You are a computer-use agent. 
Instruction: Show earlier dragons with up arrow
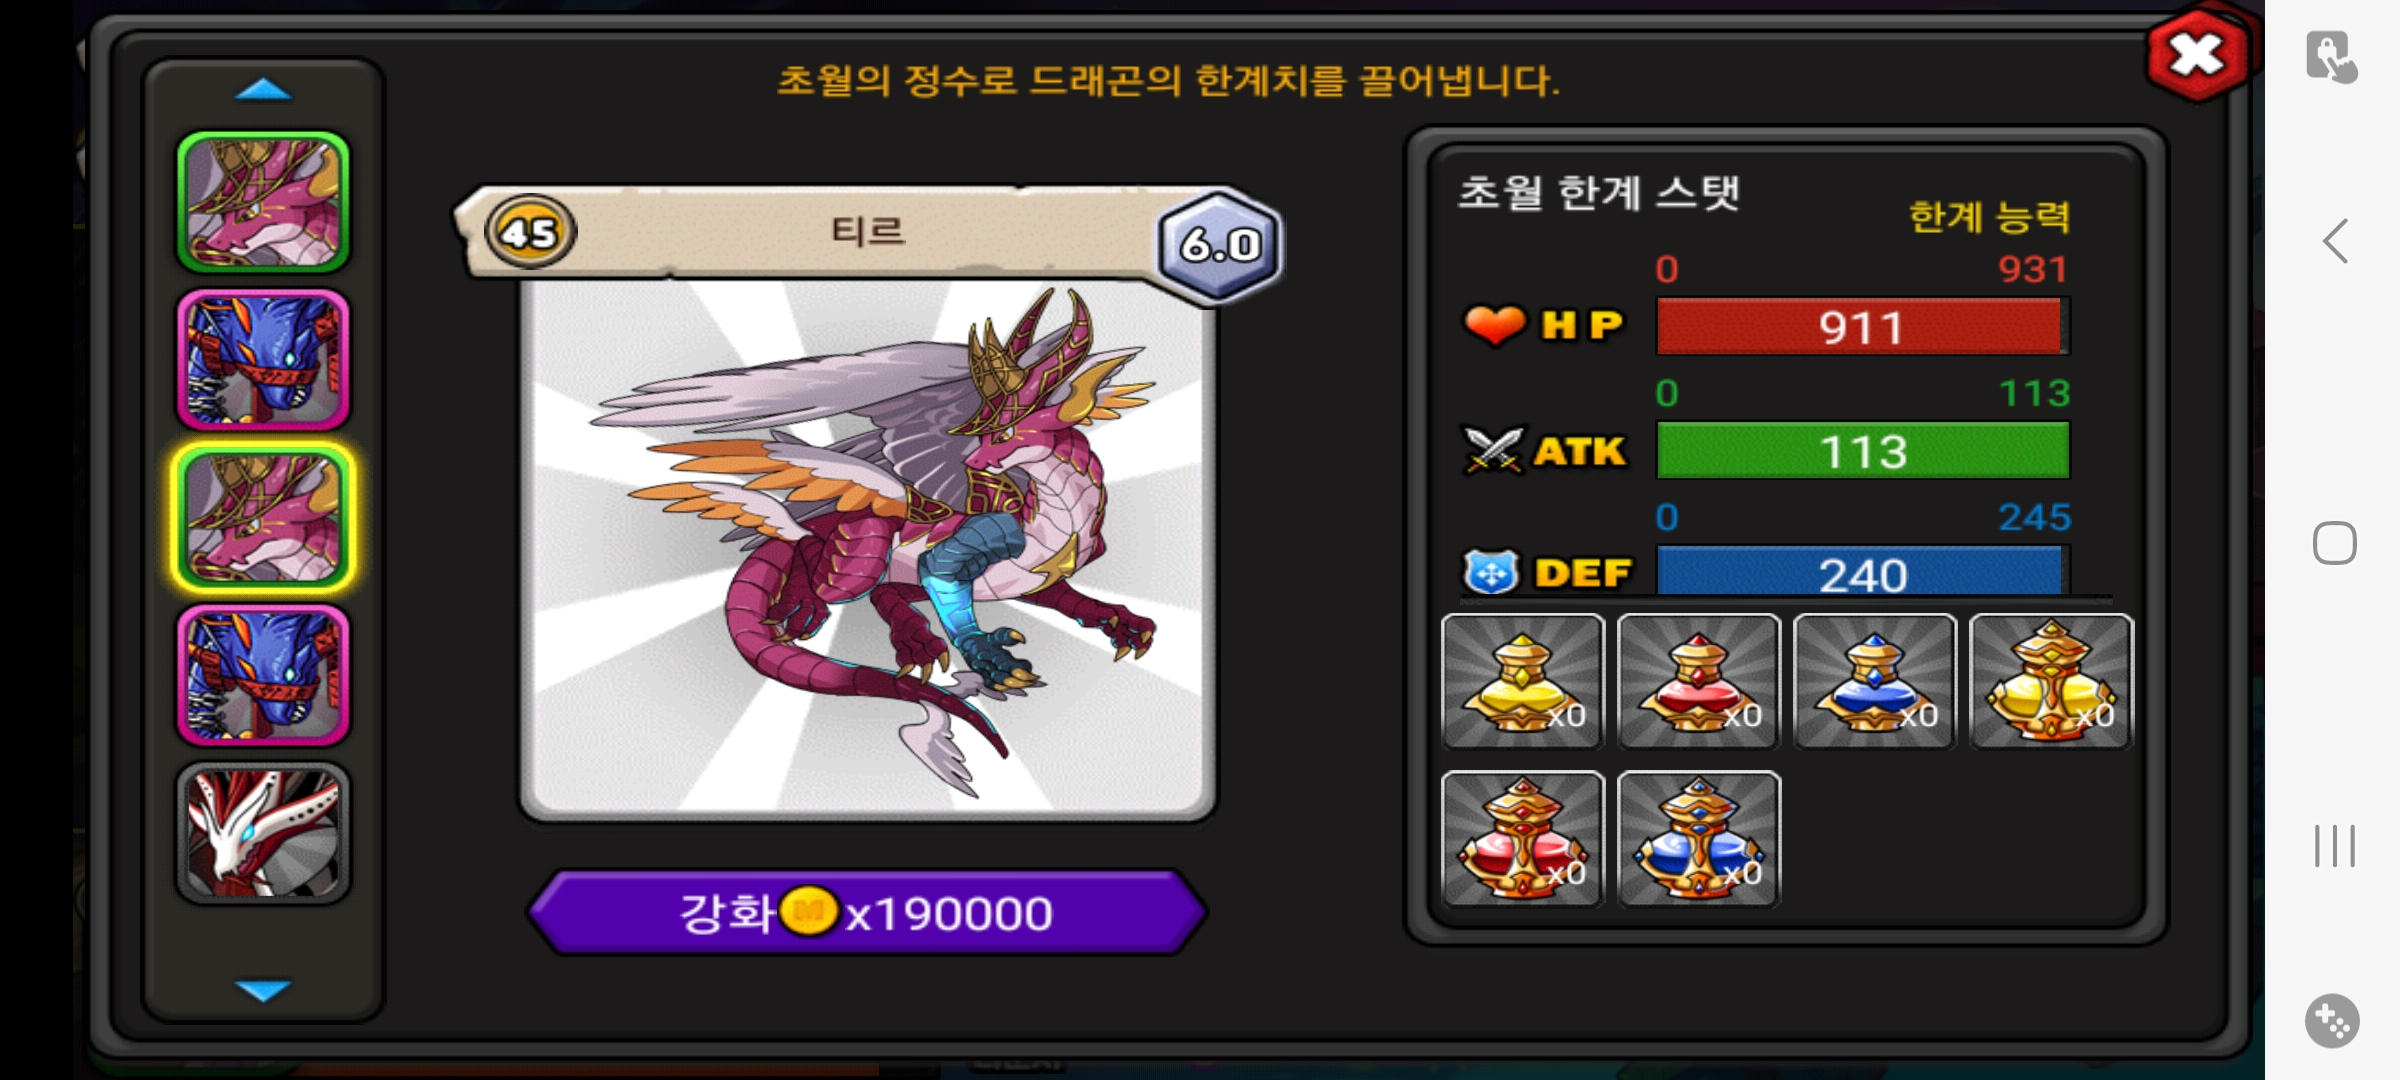(263, 91)
